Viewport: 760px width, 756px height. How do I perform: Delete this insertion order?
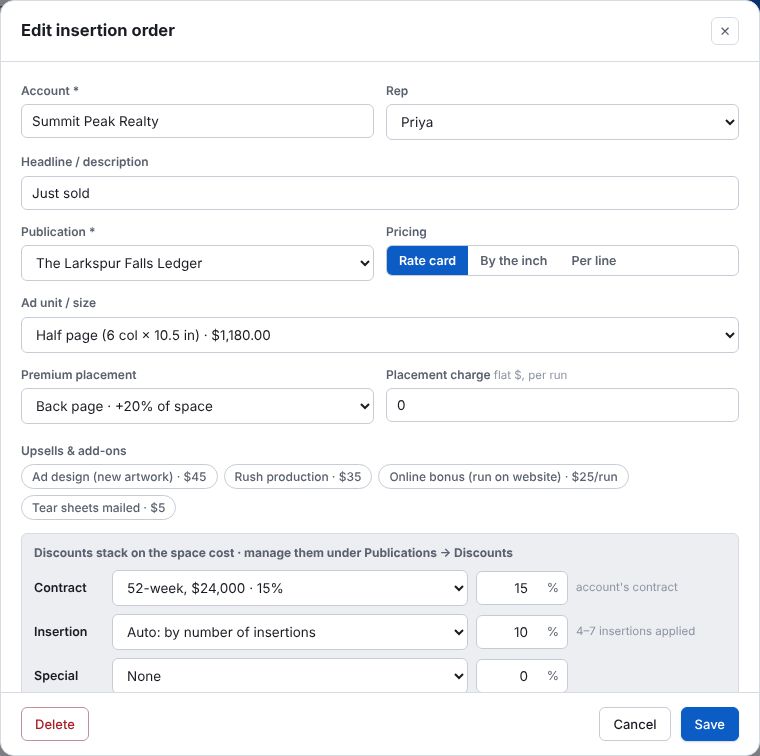pyautogui.click(x=55, y=724)
